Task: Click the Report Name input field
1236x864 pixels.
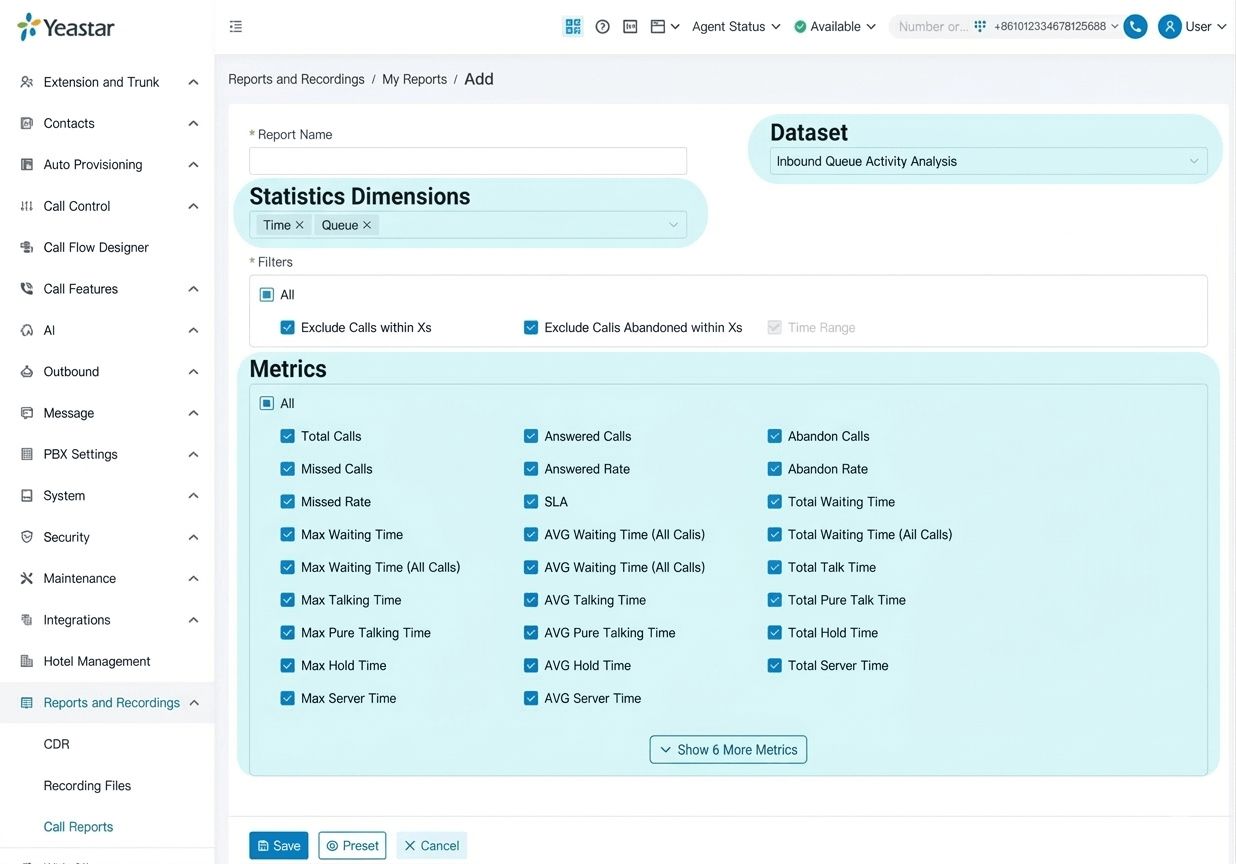Action: coord(467,161)
